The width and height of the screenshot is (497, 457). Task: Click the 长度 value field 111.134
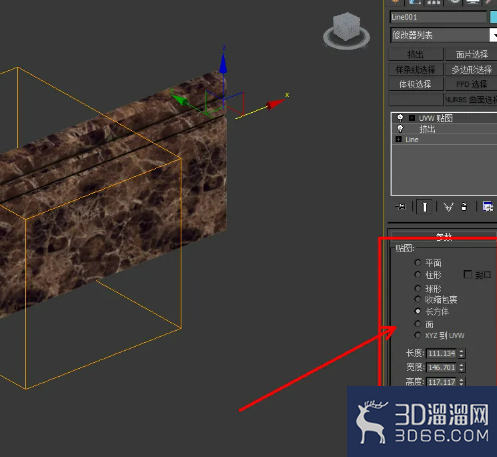tap(442, 353)
